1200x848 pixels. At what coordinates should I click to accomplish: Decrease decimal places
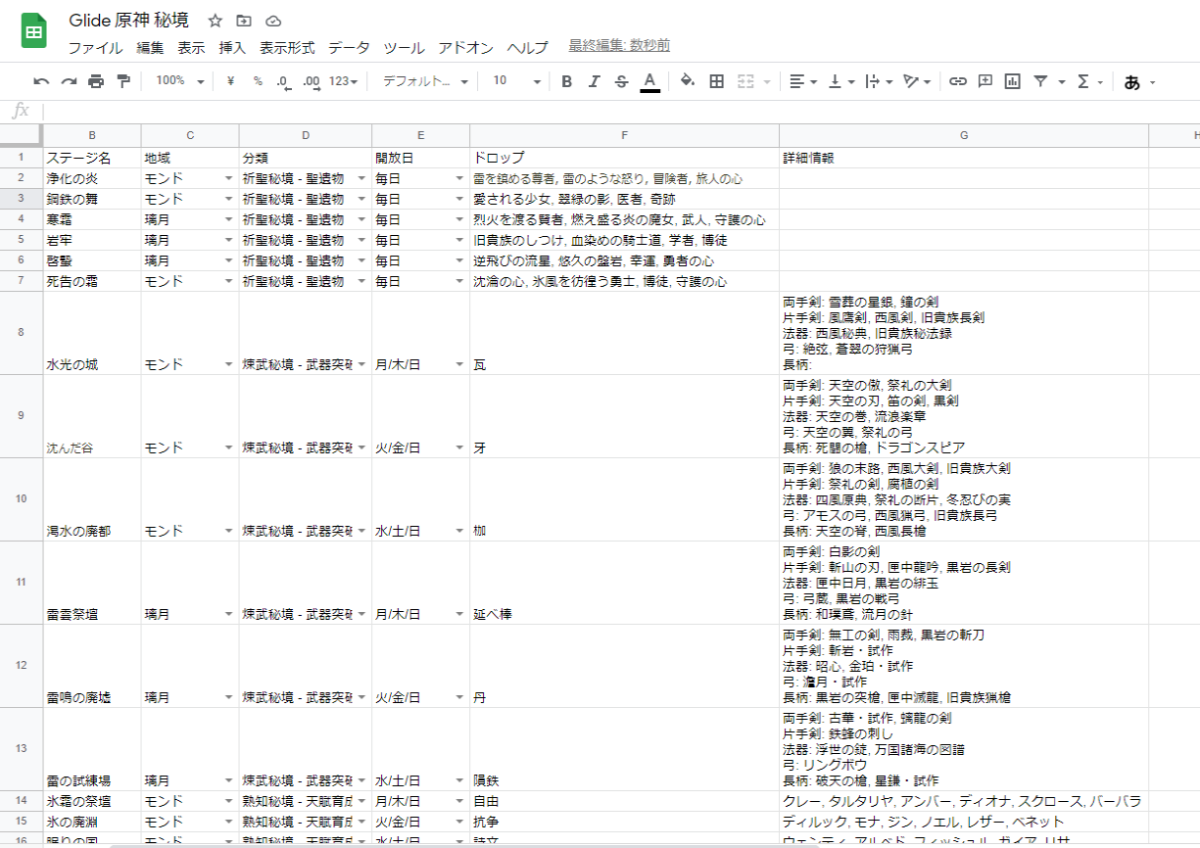point(283,82)
